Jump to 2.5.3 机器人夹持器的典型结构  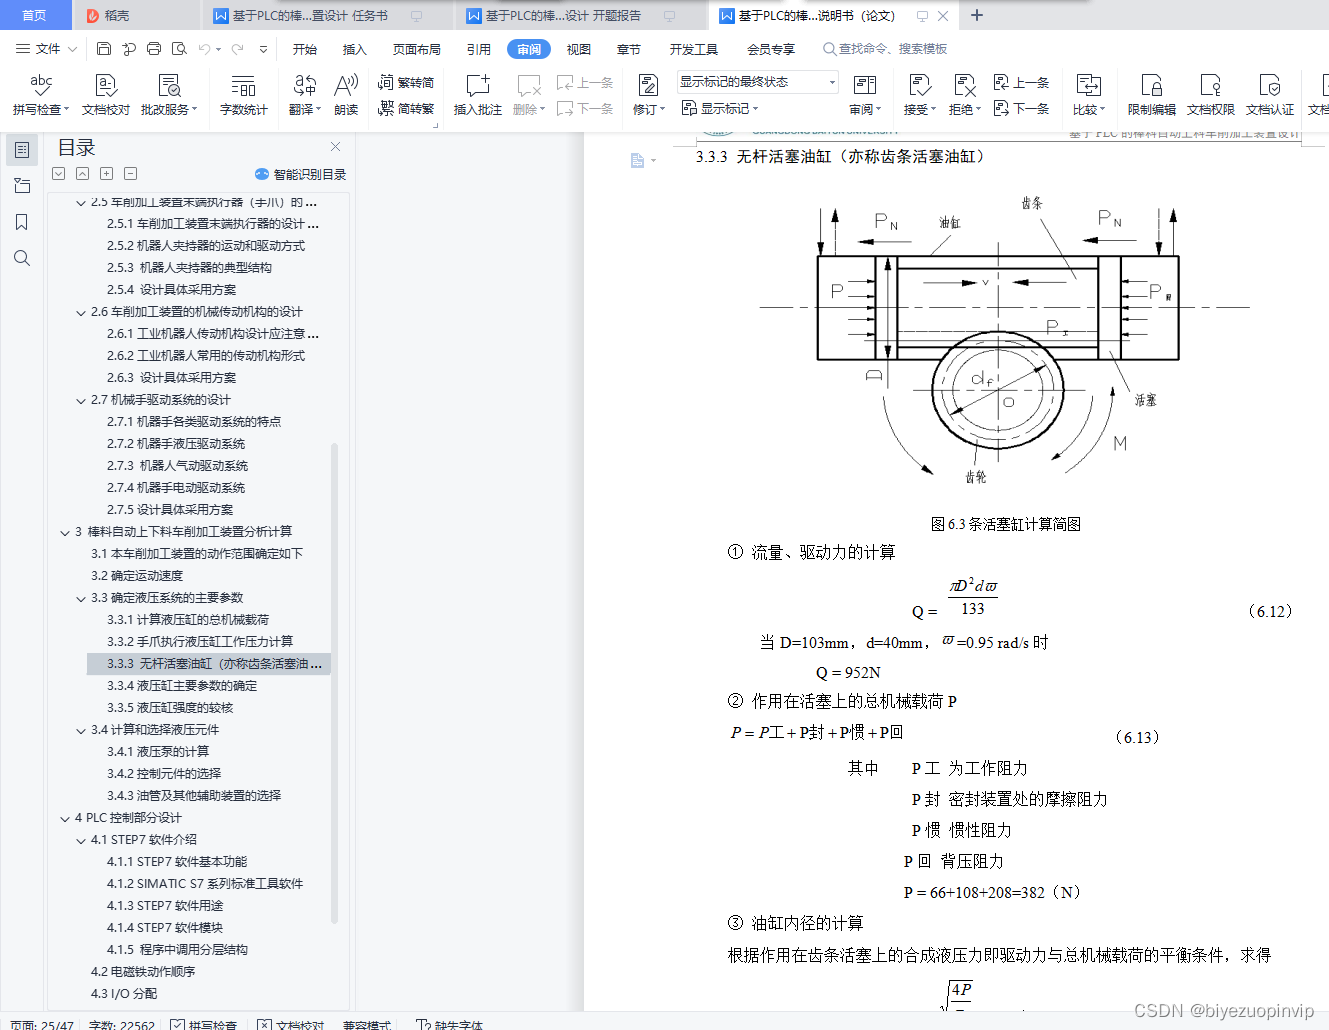coord(189,268)
